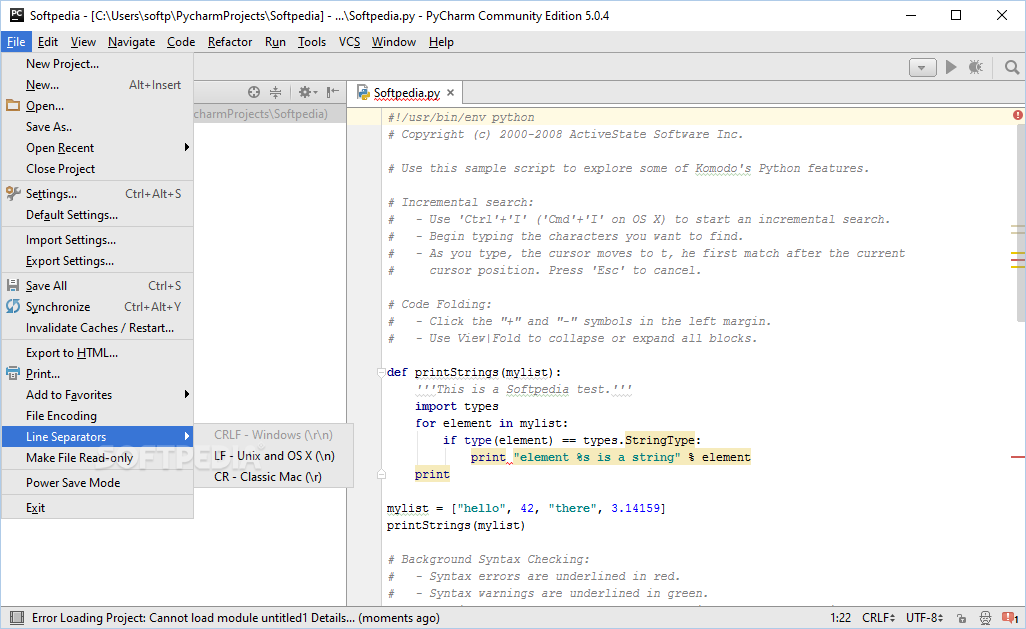
Task: Click the editor vertical scrollbar thumb
Action: (x=1021, y=223)
